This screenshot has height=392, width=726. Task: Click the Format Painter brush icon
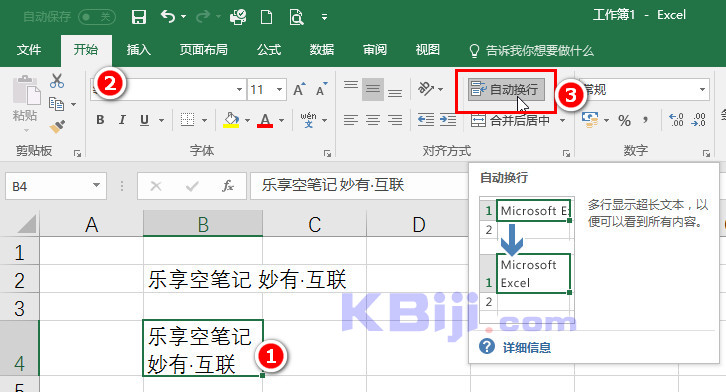[x=57, y=126]
